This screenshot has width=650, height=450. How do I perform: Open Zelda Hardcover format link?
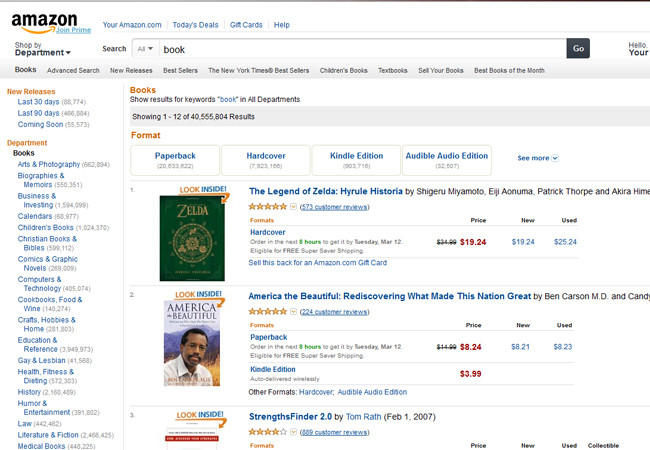[x=268, y=232]
